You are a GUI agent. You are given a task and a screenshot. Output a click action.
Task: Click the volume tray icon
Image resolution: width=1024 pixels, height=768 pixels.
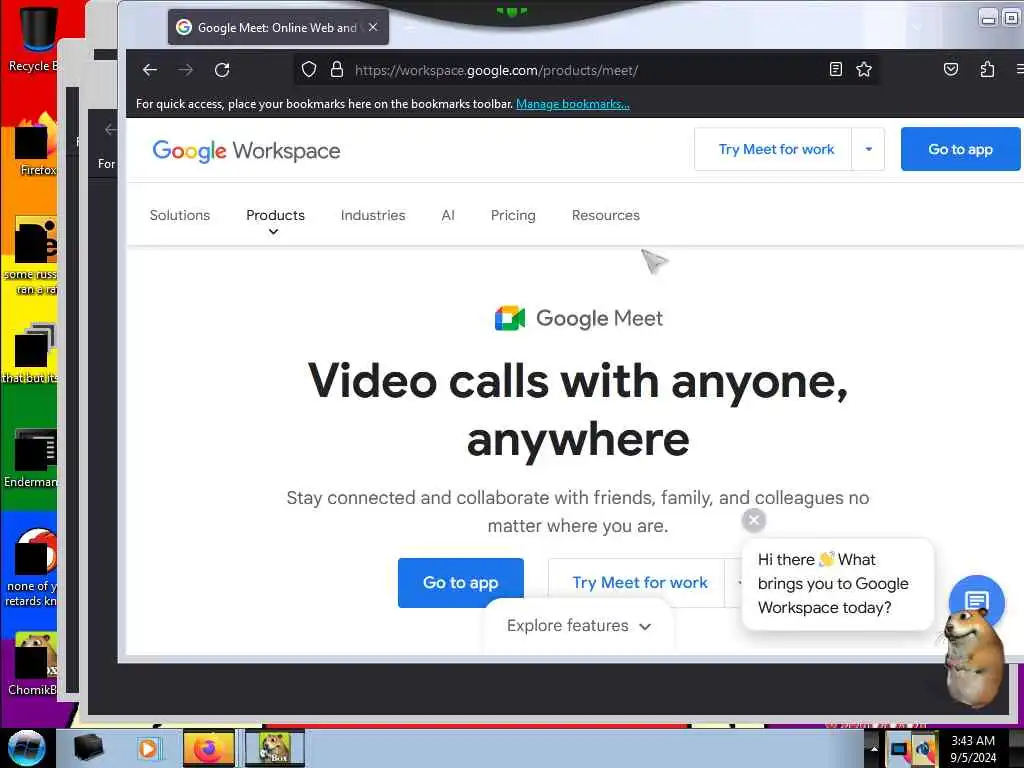pos(925,749)
